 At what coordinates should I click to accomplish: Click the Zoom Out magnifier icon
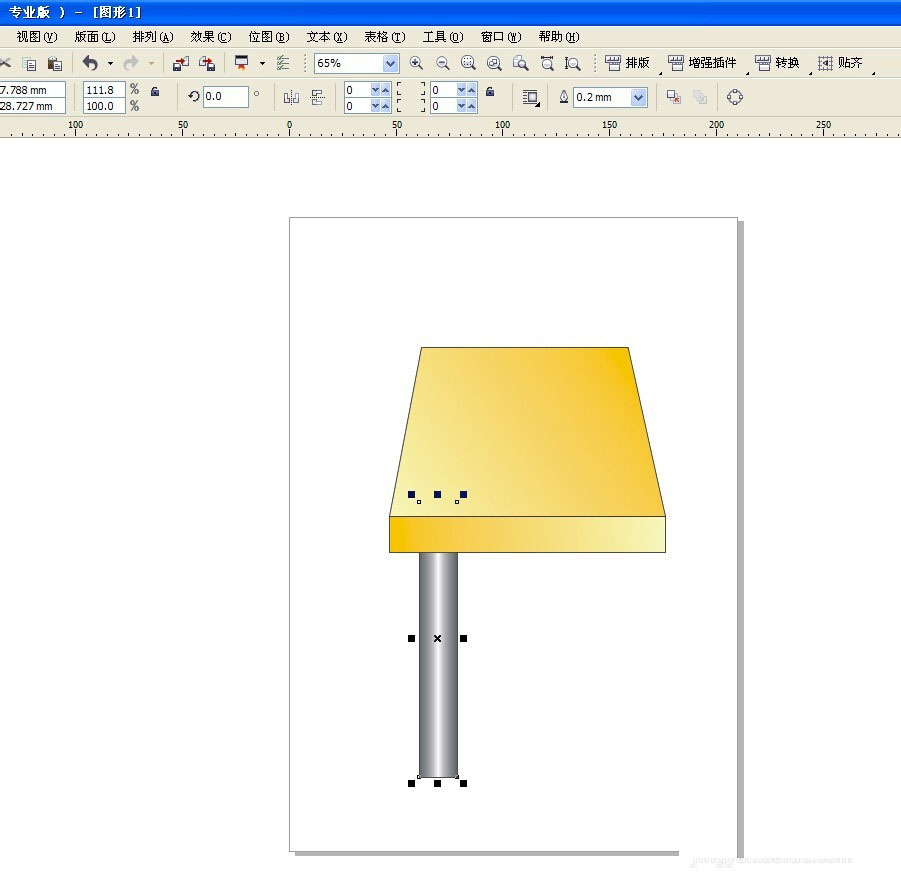[x=443, y=63]
